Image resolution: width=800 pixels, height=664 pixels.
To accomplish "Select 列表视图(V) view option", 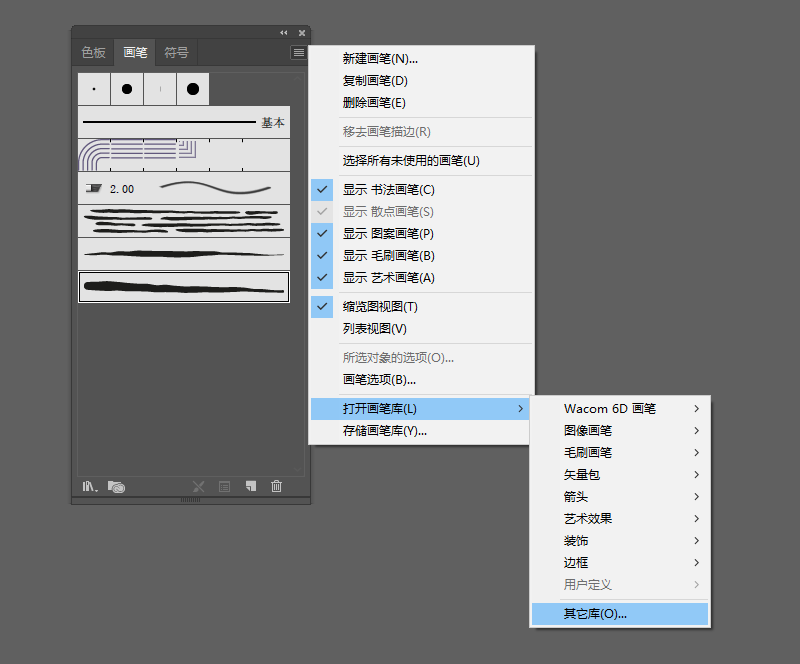I will coord(421,329).
